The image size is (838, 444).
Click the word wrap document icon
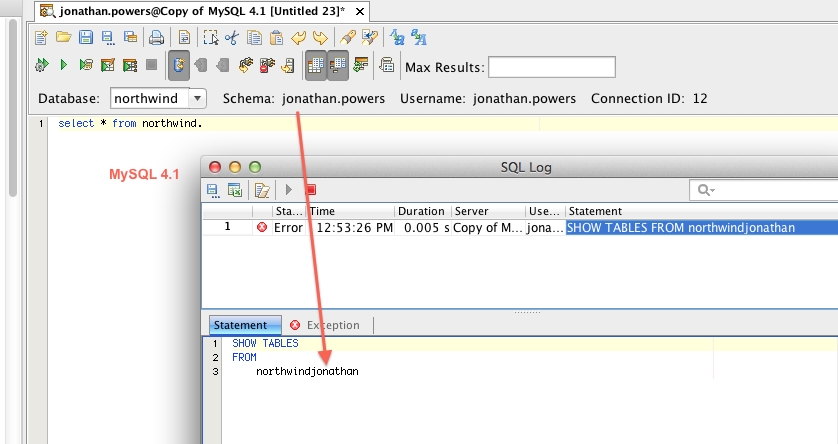pos(184,37)
